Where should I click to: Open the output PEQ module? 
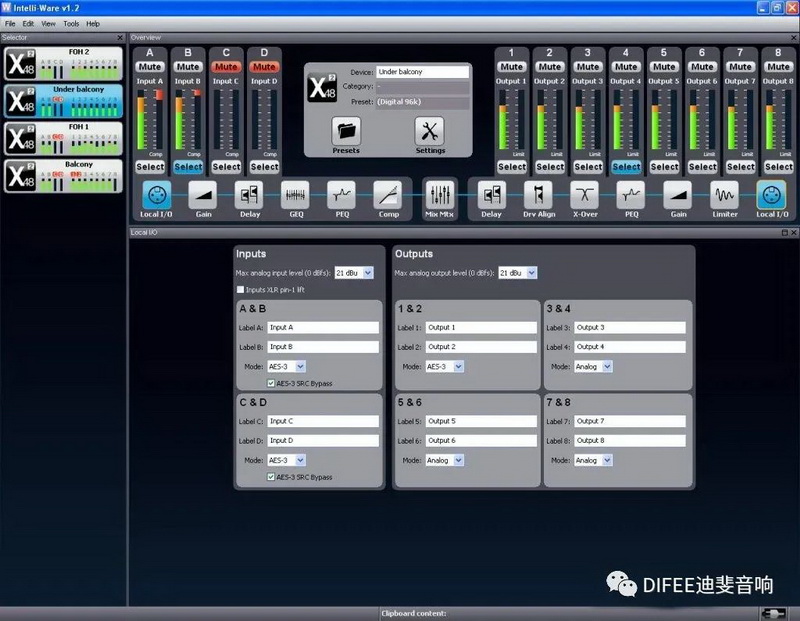click(x=631, y=195)
